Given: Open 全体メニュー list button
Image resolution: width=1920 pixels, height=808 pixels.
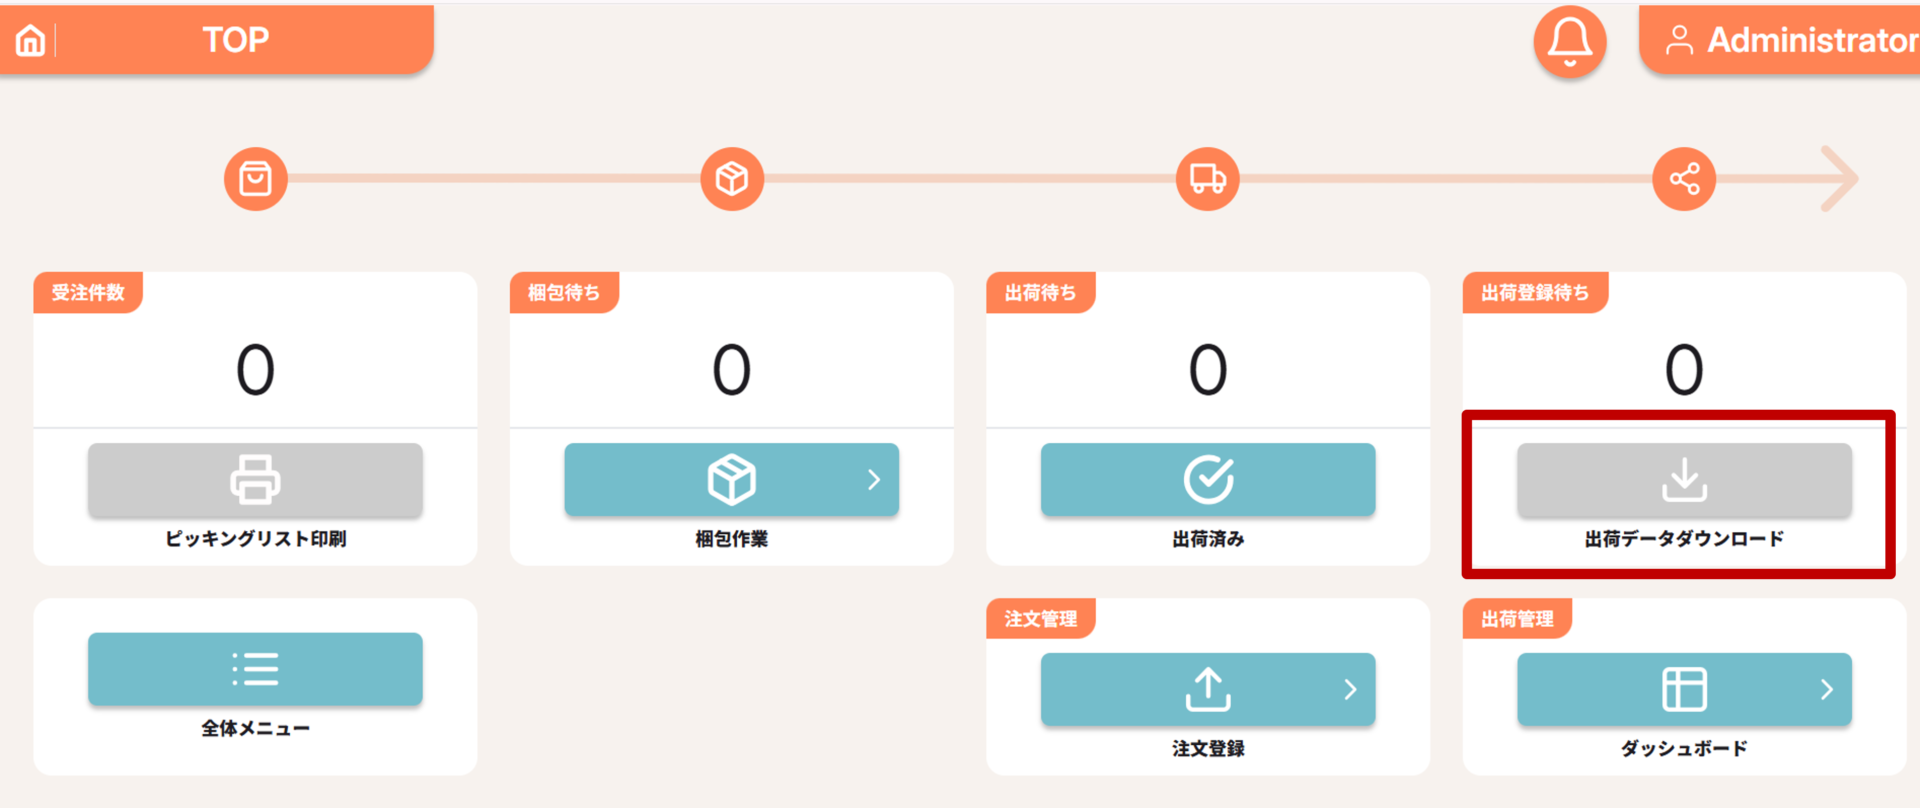Looking at the screenshot, I should pyautogui.click(x=255, y=669).
